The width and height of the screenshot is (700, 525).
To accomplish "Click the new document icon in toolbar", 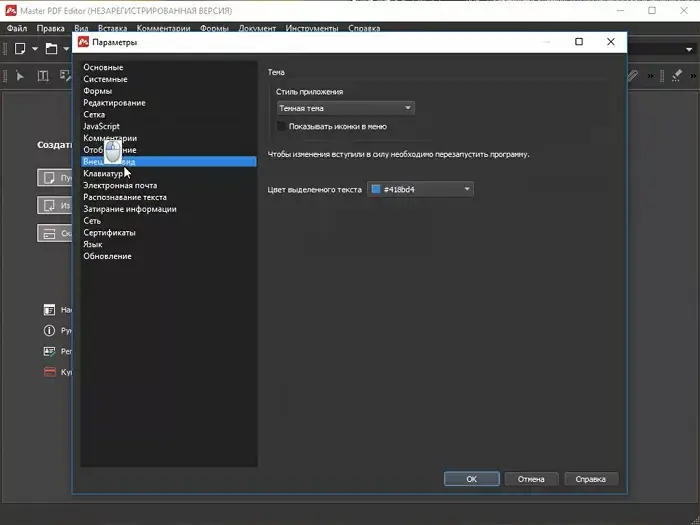I will tap(20, 48).
